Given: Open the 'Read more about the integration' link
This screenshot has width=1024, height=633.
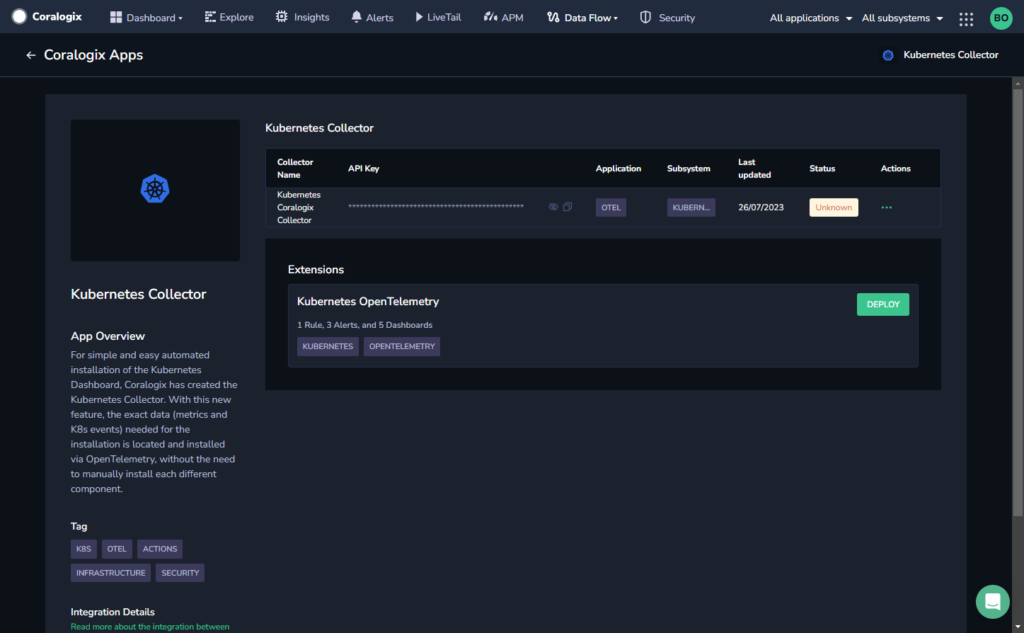Looking at the screenshot, I should pos(150,626).
